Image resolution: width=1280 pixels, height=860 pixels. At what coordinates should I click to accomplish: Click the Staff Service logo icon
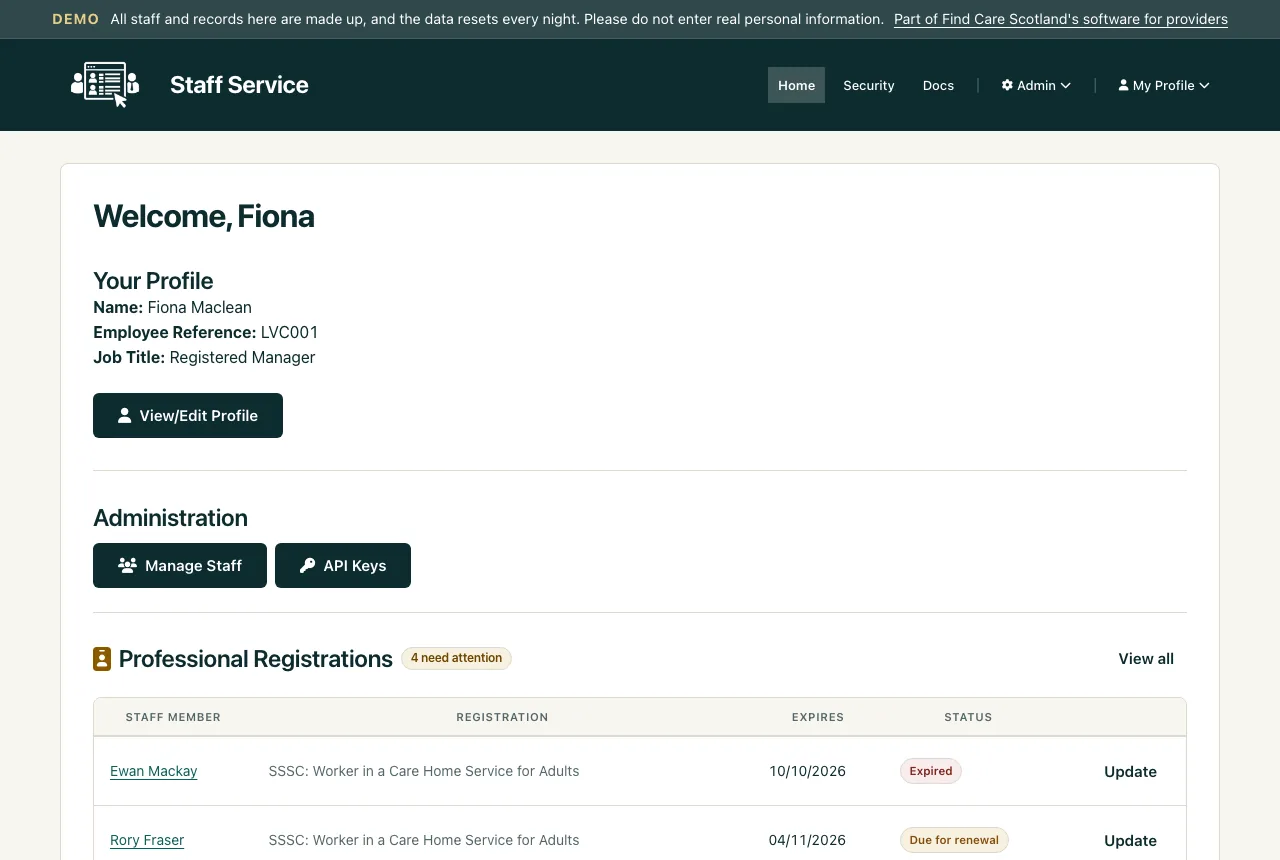(x=105, y=85)
